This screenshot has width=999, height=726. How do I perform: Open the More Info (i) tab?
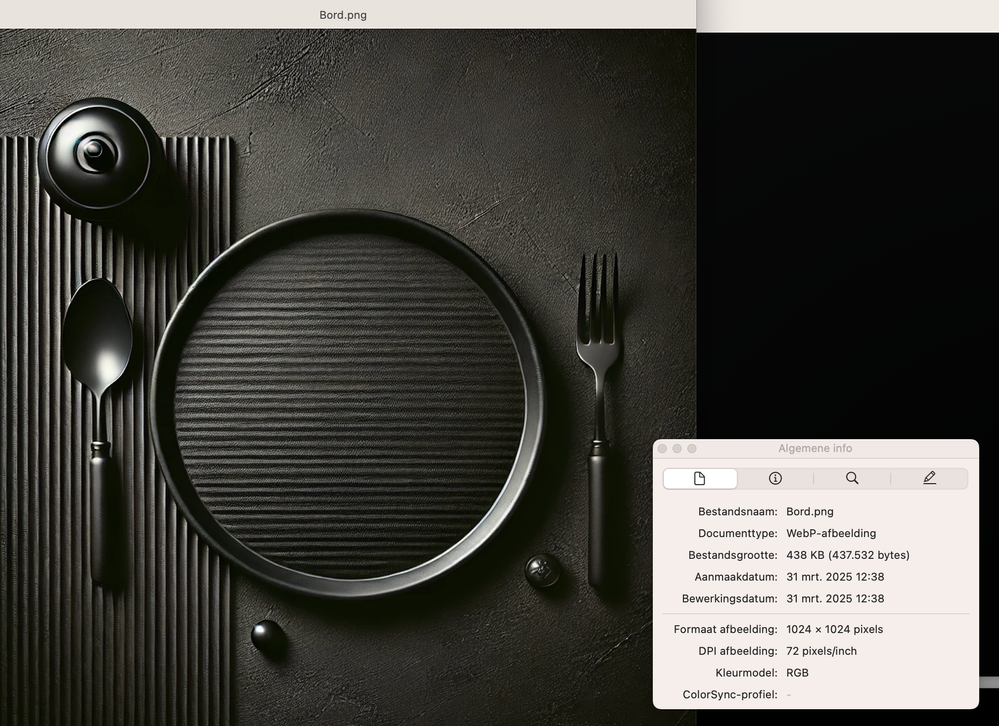[775, 478]
